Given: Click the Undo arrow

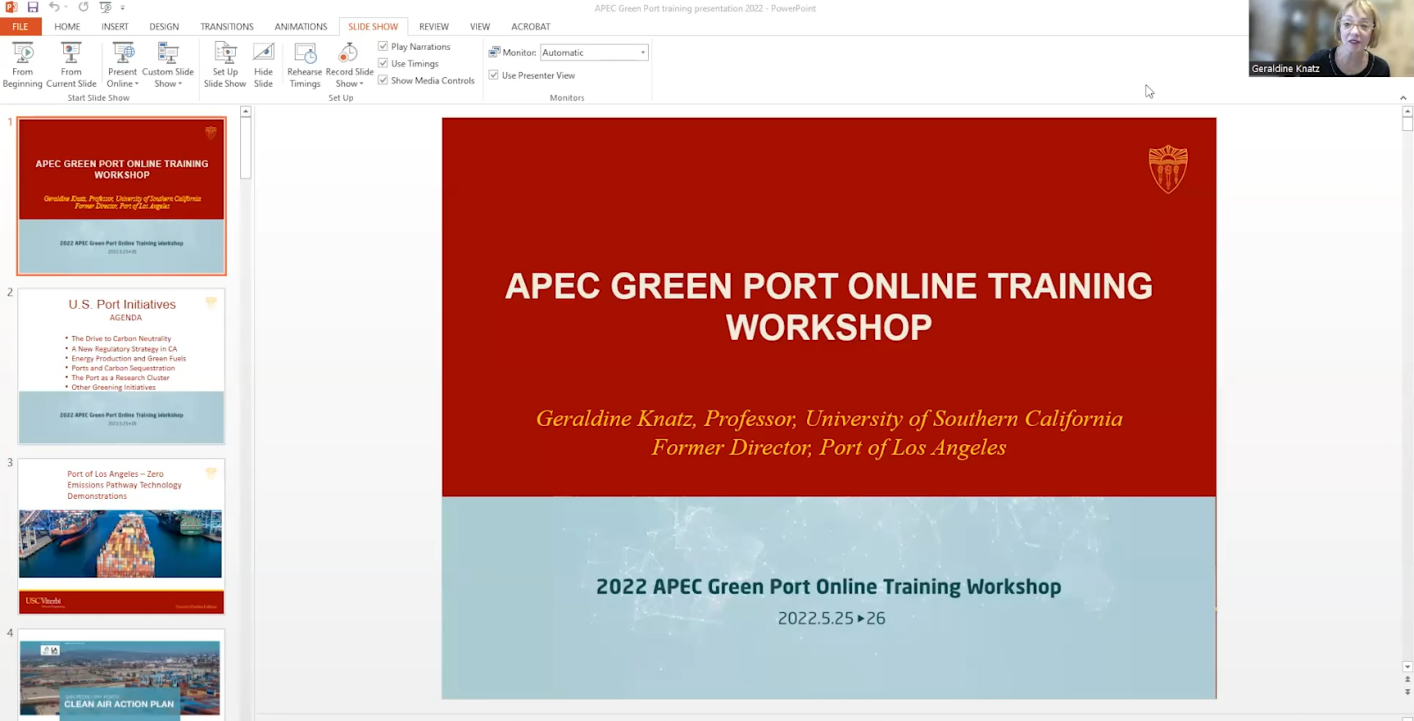Looking at the screenshot, I should [x=54, y=7].
